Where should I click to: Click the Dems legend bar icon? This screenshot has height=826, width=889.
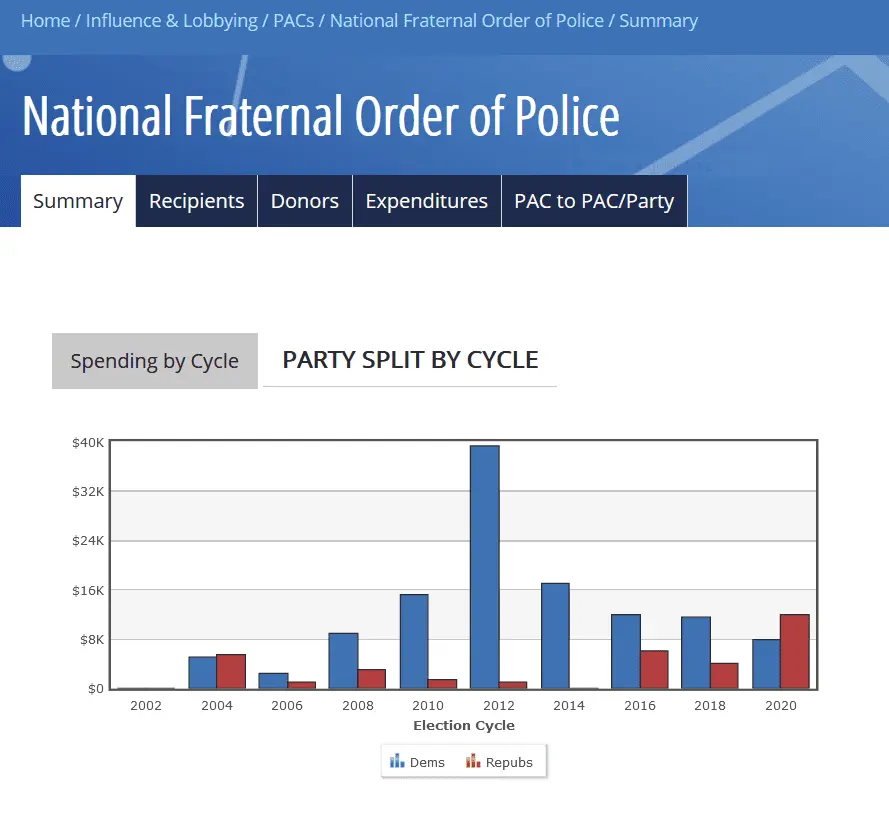pyautogui.click(x=397, y=761)
